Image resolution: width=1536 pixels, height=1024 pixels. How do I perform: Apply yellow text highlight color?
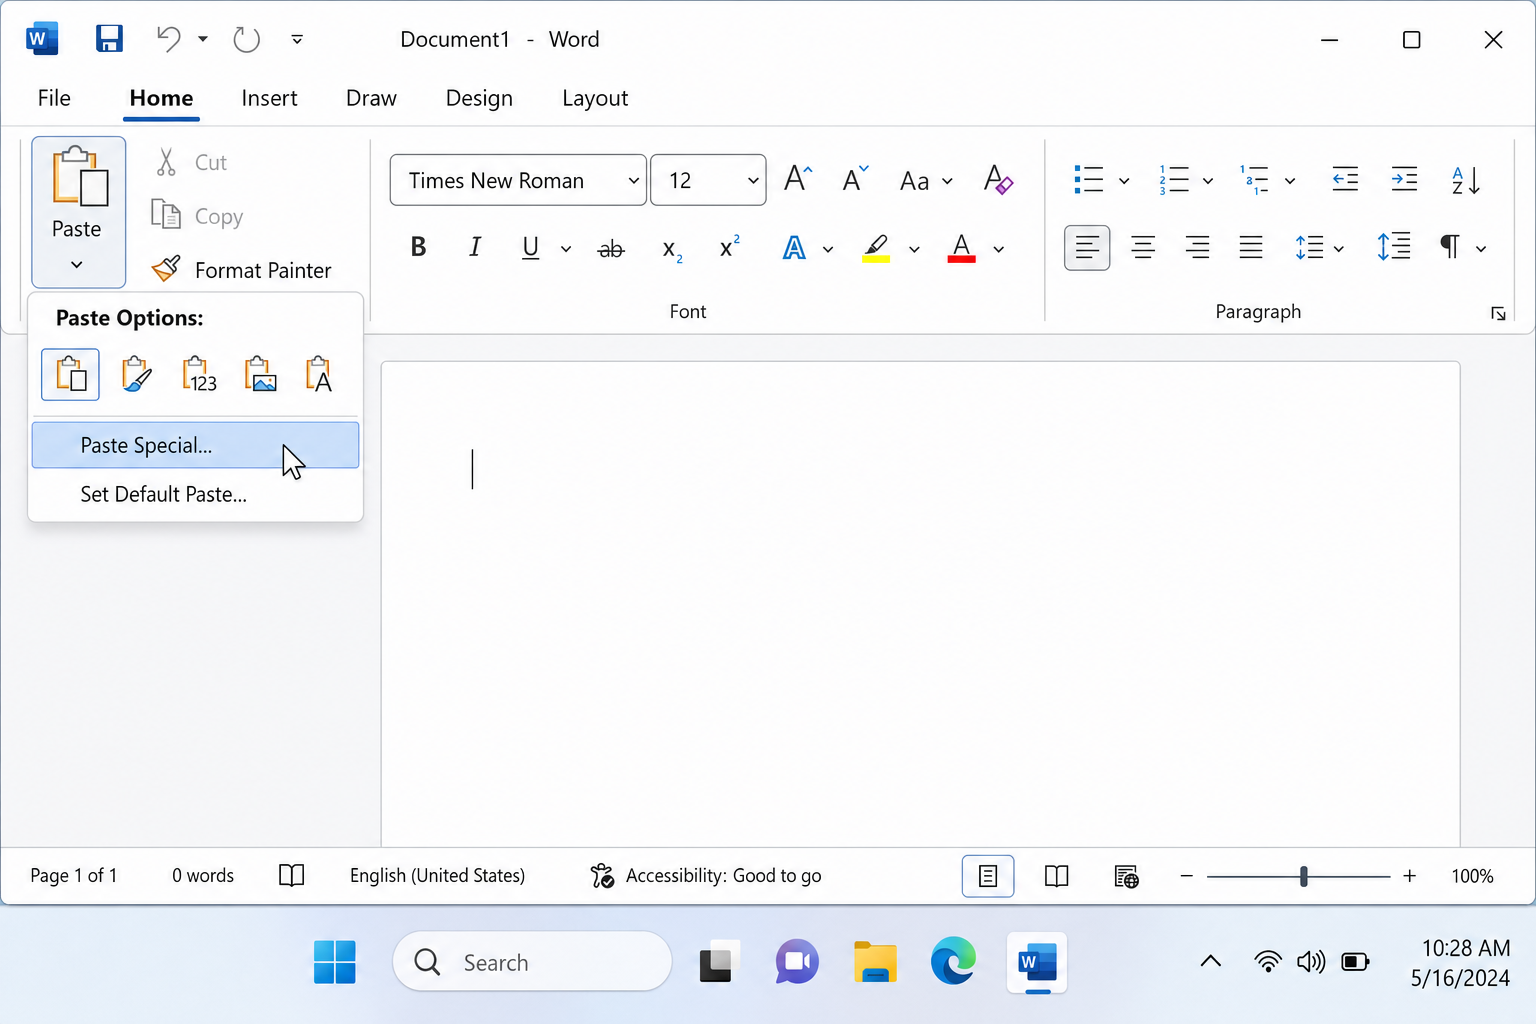click(876, 248)
